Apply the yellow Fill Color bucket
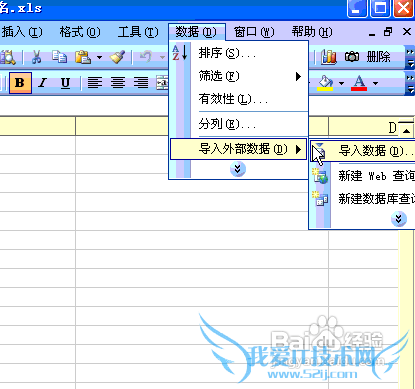 coord(325,83)
